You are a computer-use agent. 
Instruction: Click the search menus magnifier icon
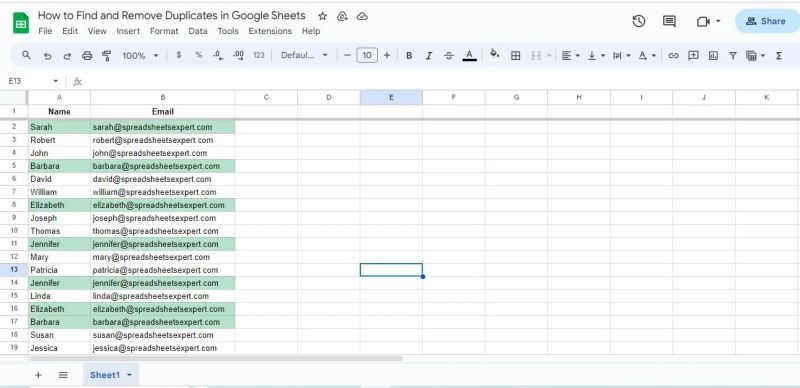(27, 55)
